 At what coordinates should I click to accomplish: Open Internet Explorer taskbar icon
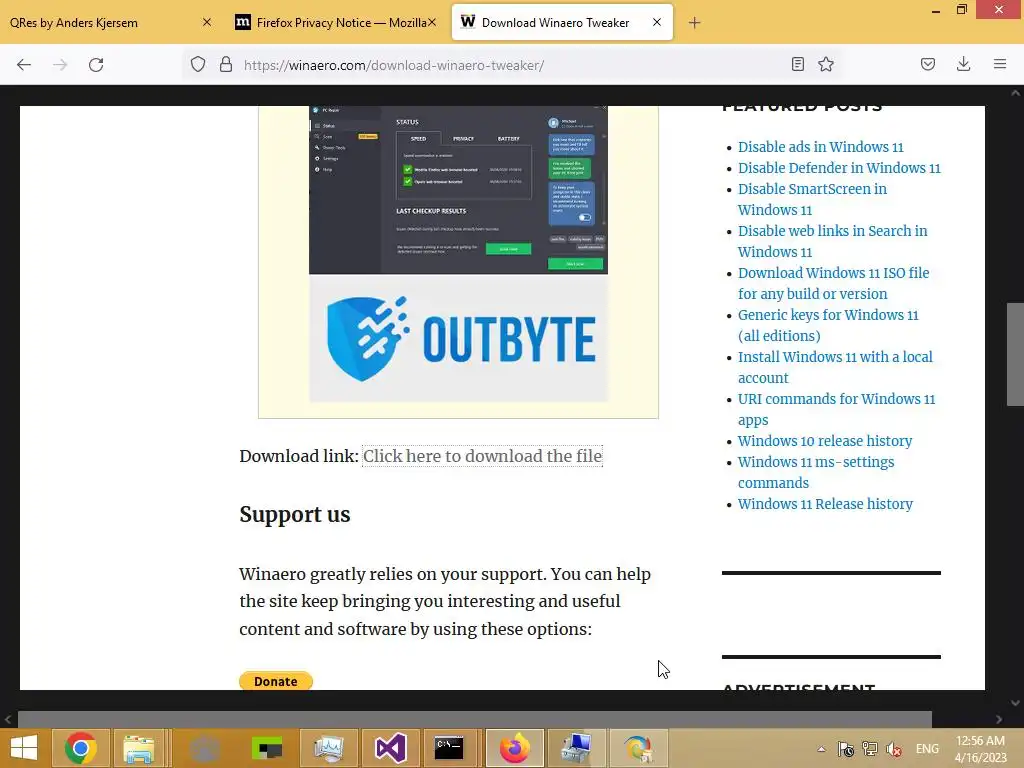(x=638, y=748)
